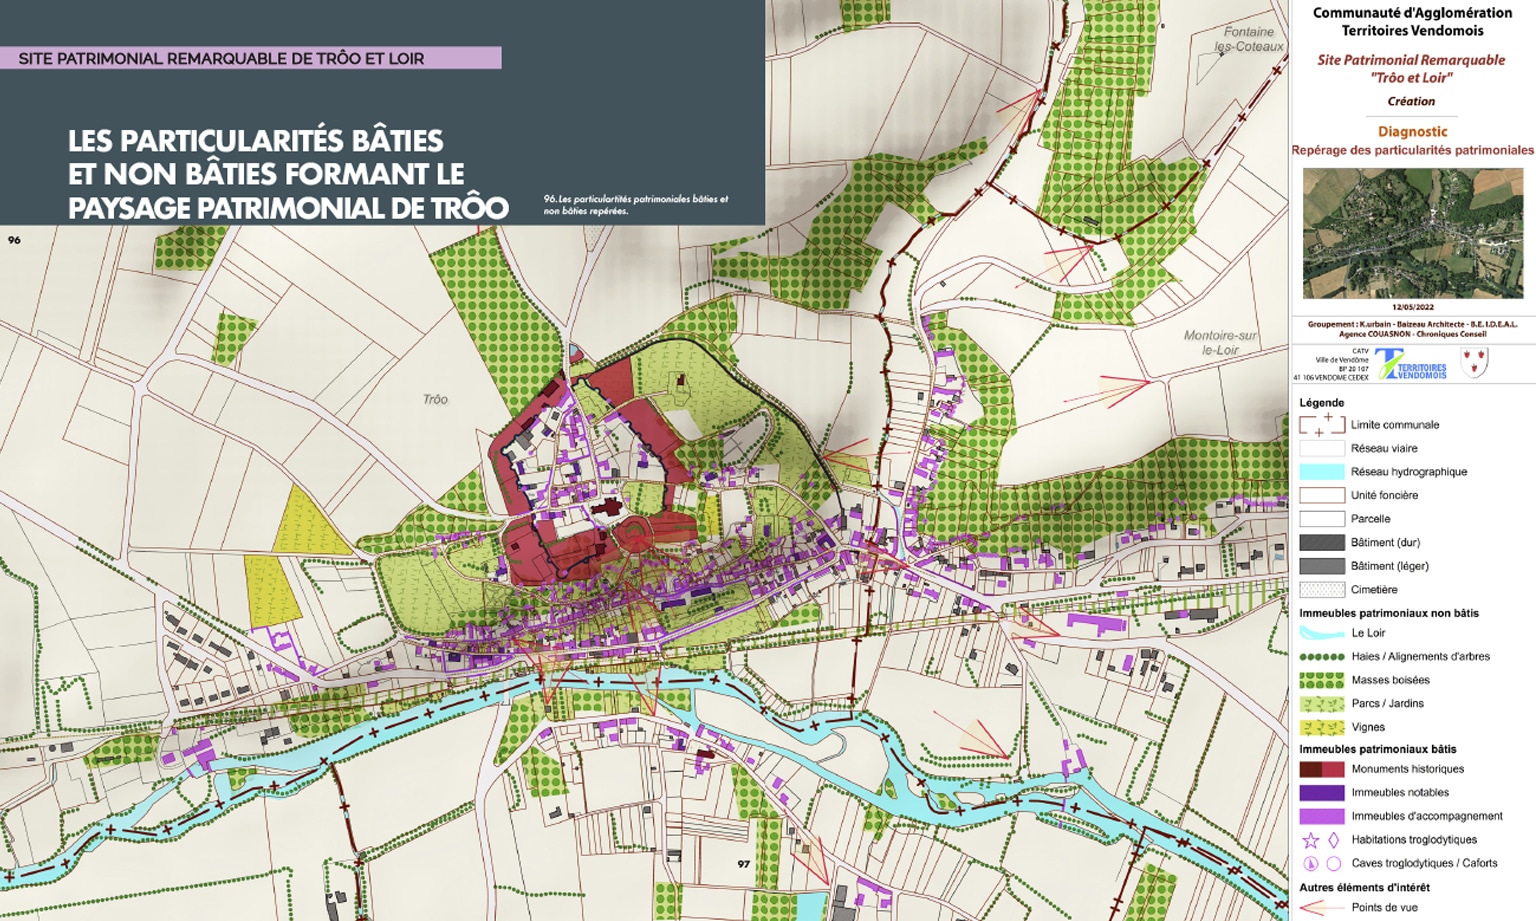
Task: Click page number 96 under the header
Action: (14, 240)
